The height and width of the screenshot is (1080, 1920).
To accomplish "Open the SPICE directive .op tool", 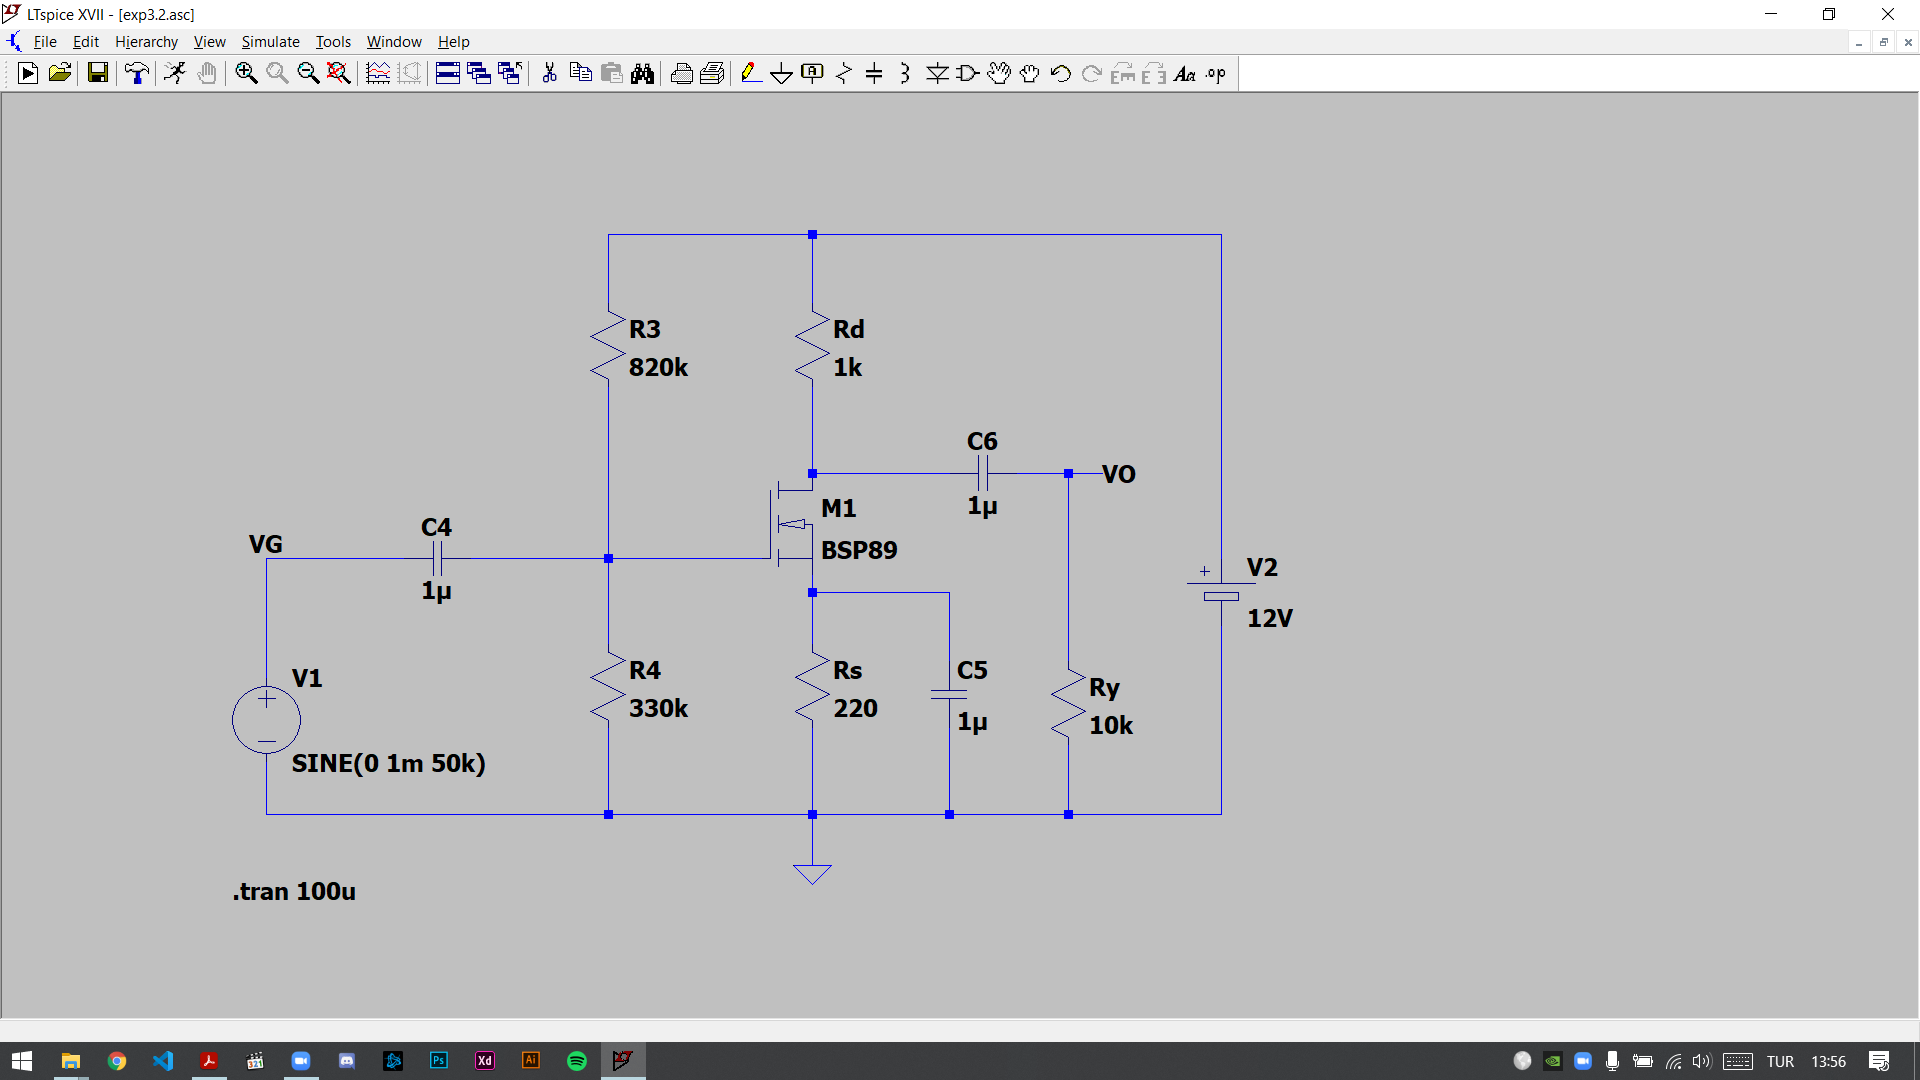I will pyautogui.click(x=1216, y=73).
